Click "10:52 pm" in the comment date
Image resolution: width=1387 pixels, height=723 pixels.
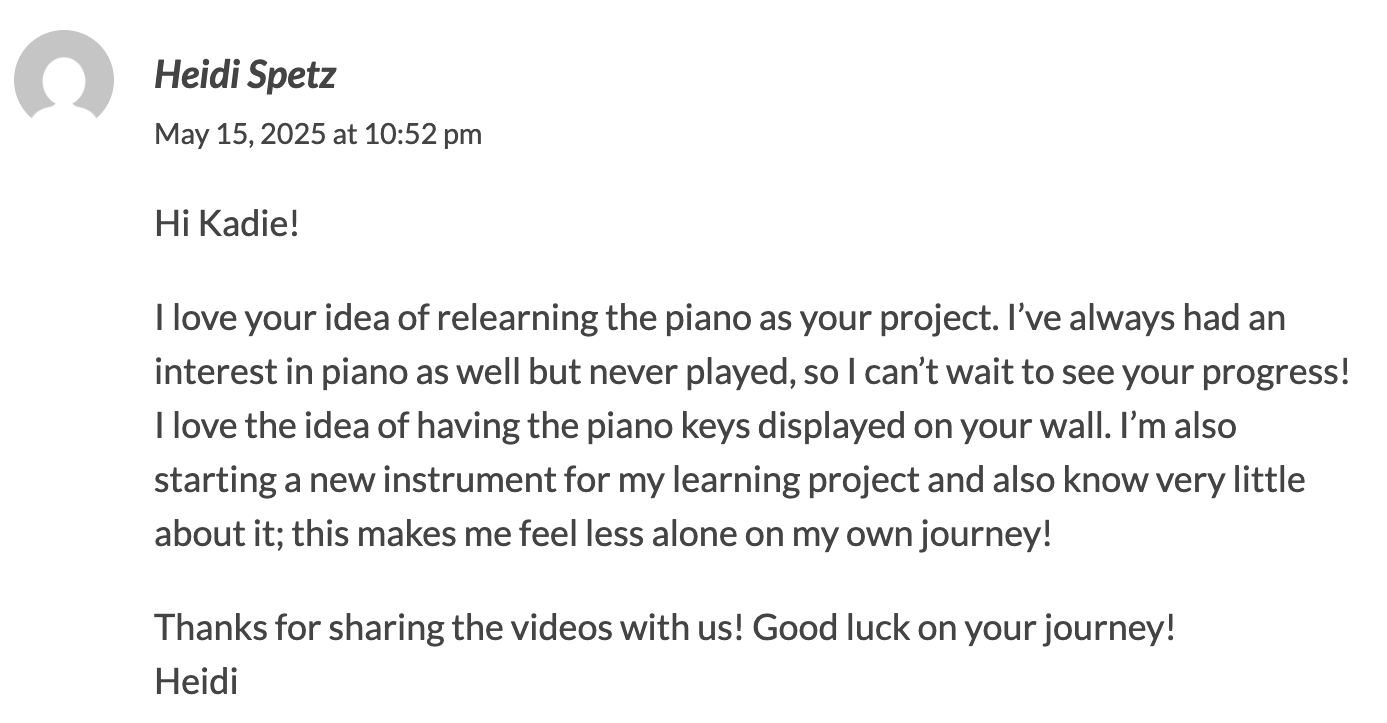pyautogui.click(x=423, y=134)
